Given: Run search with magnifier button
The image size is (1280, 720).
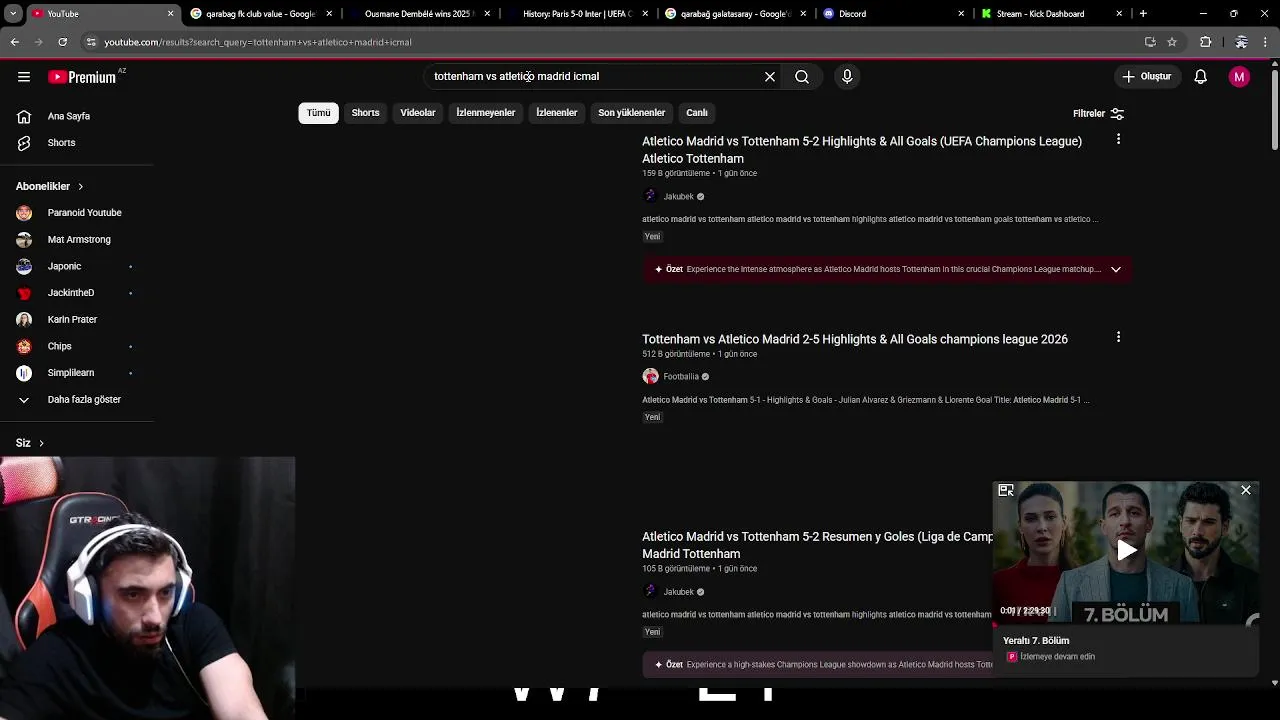Looking at the screenshot, I should (x=802, y=76).
